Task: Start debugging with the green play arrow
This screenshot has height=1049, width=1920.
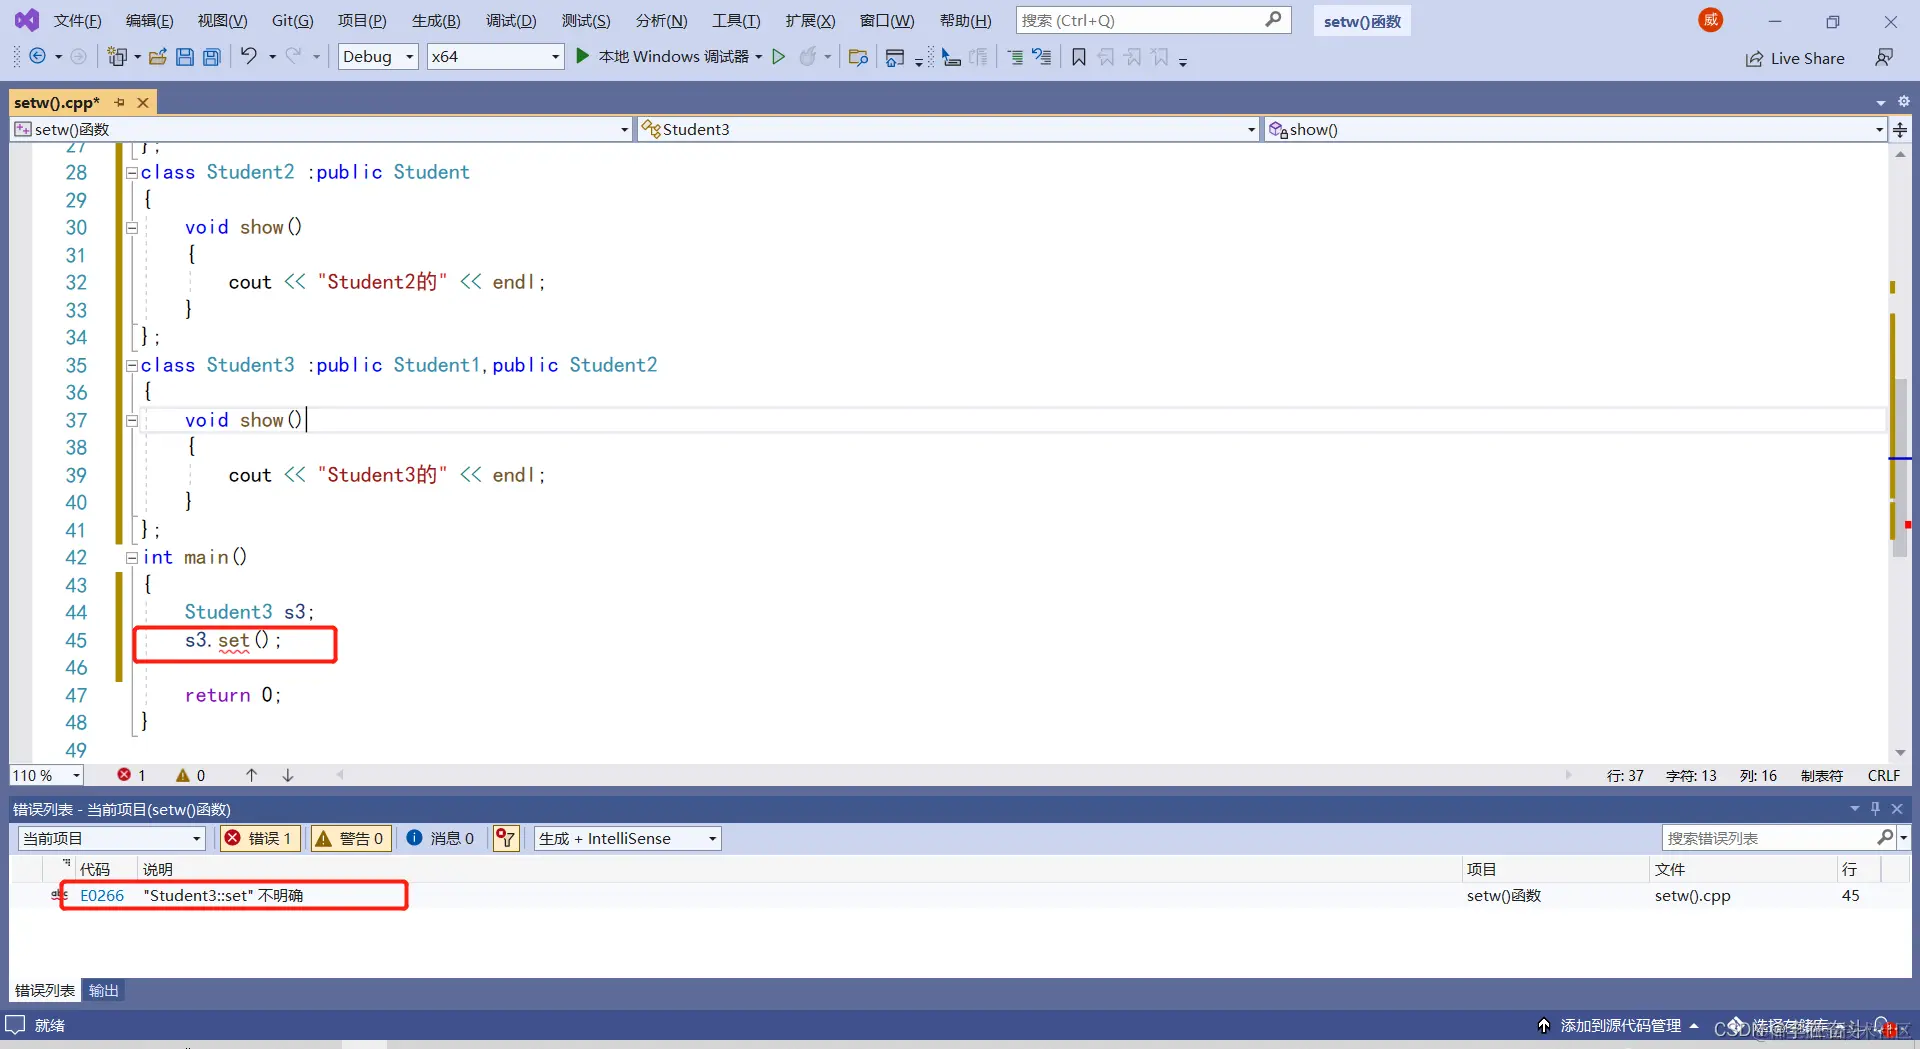Action: click(x=582, y=56)
